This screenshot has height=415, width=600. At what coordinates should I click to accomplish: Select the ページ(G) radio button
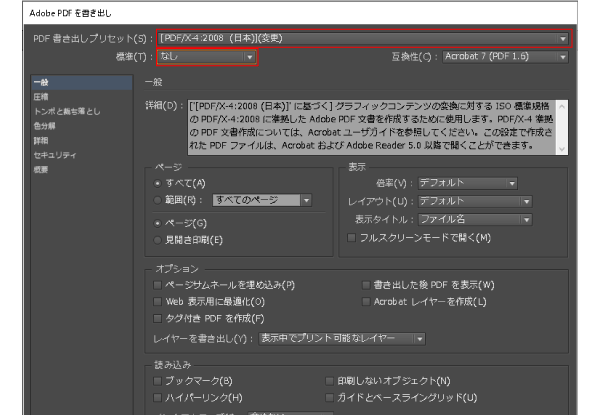point(157,223)
